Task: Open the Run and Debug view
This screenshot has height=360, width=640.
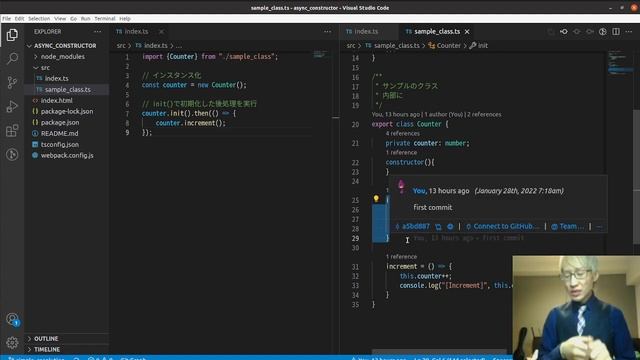Action: click(x=12, y=106)
